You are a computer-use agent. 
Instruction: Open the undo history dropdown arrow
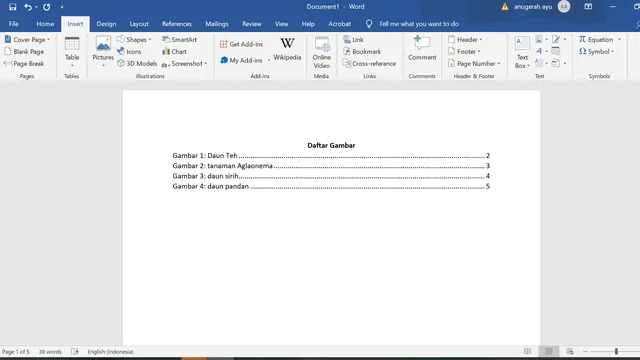coord(36,7)
